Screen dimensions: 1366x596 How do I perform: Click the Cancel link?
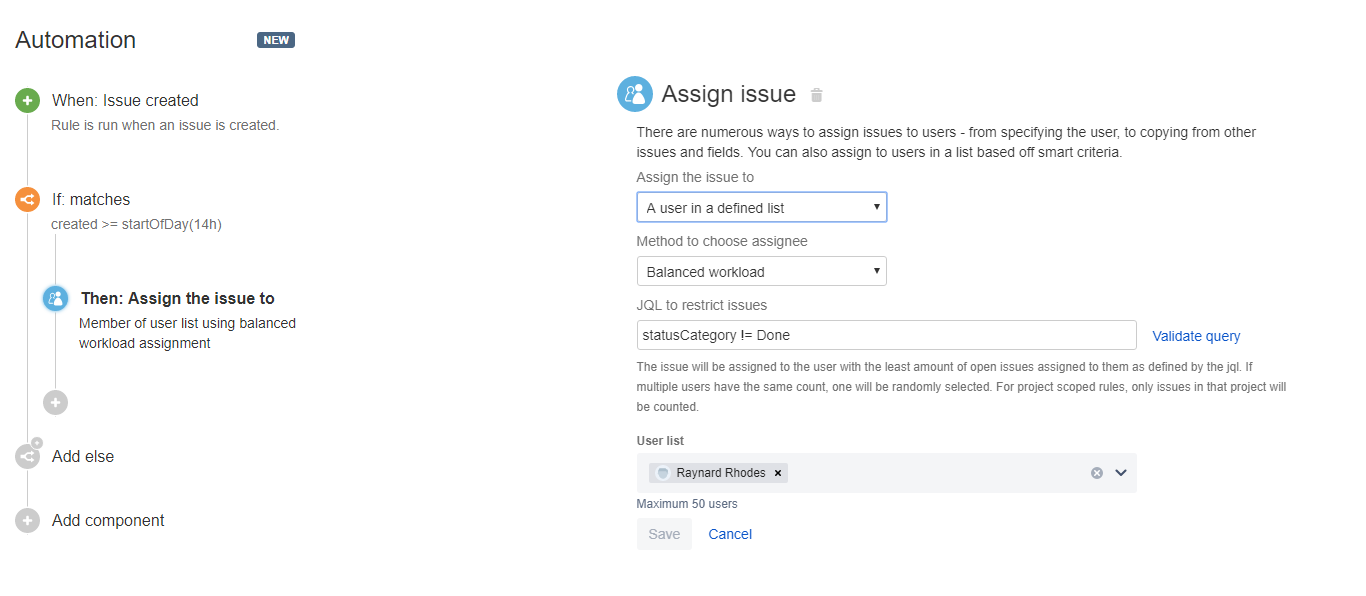[x=730, y=534]
